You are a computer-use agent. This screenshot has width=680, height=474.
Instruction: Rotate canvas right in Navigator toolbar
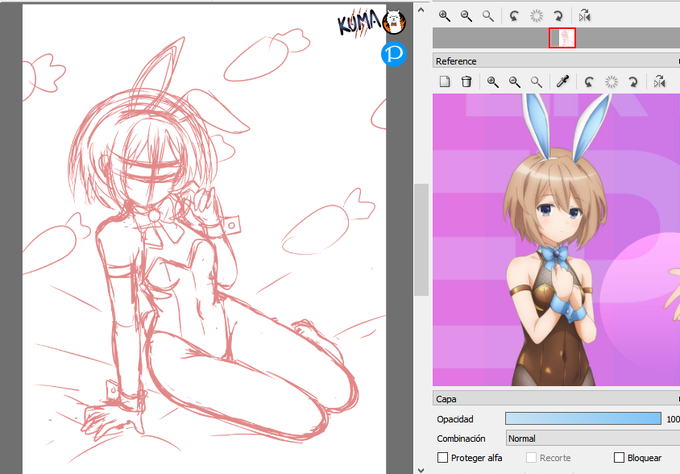click(x=558, y=16)
